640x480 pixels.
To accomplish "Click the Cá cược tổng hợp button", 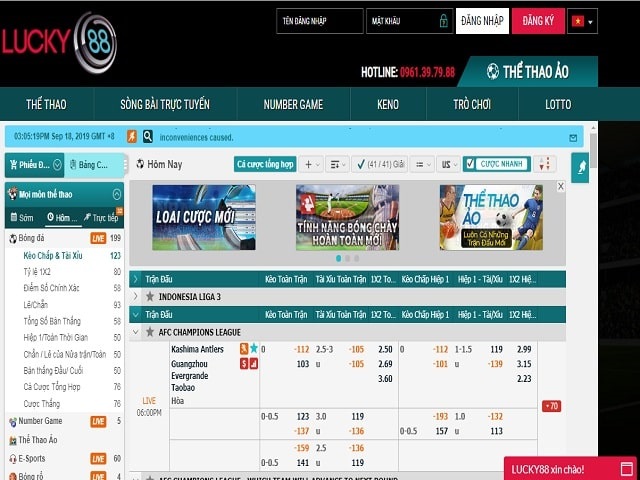I will coord(265,164).
